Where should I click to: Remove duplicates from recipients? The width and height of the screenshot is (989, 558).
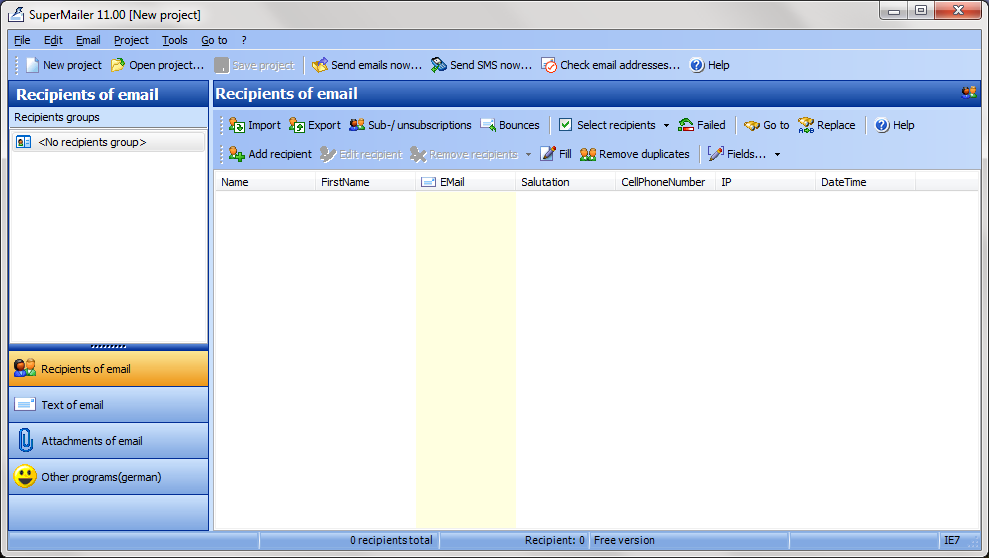pyautogui.click(x=635, y=154)
